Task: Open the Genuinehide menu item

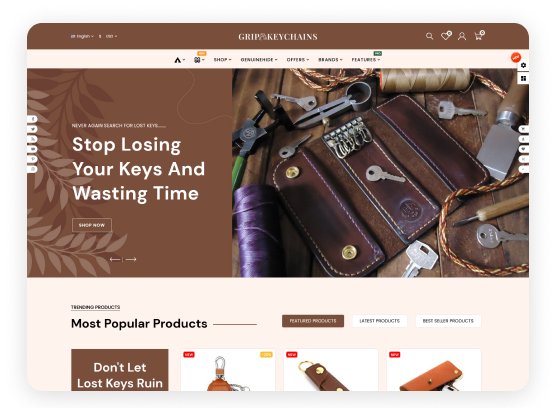Action: [259, 60]
